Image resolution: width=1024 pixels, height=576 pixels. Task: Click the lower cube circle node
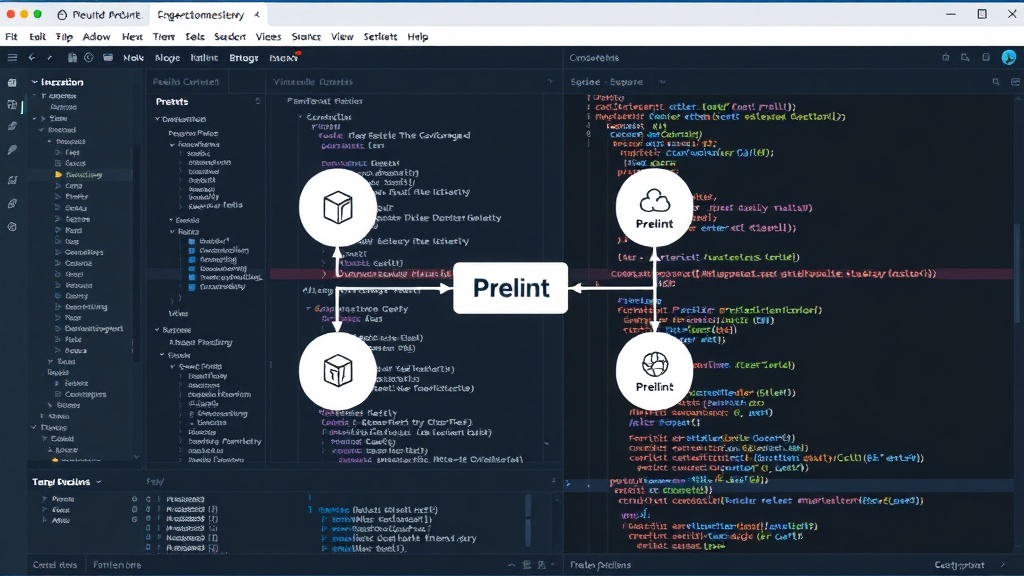click(x=338, y=371)
